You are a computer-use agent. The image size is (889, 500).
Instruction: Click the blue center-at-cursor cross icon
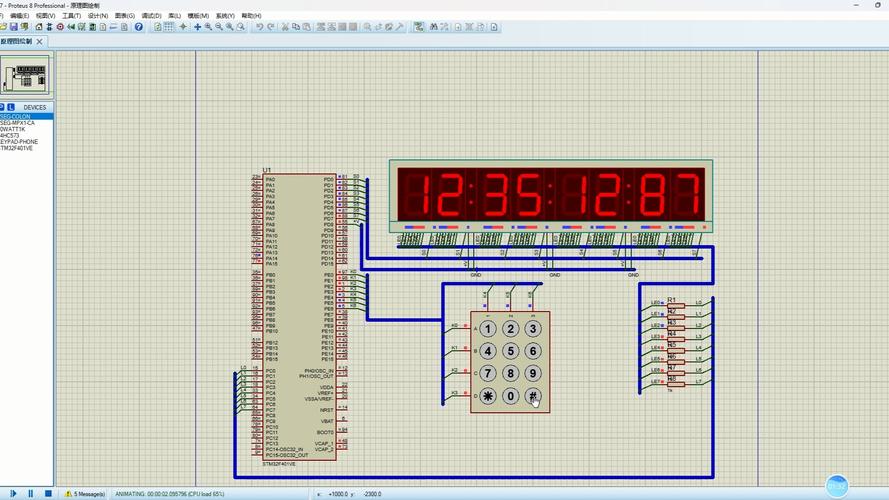197,27
